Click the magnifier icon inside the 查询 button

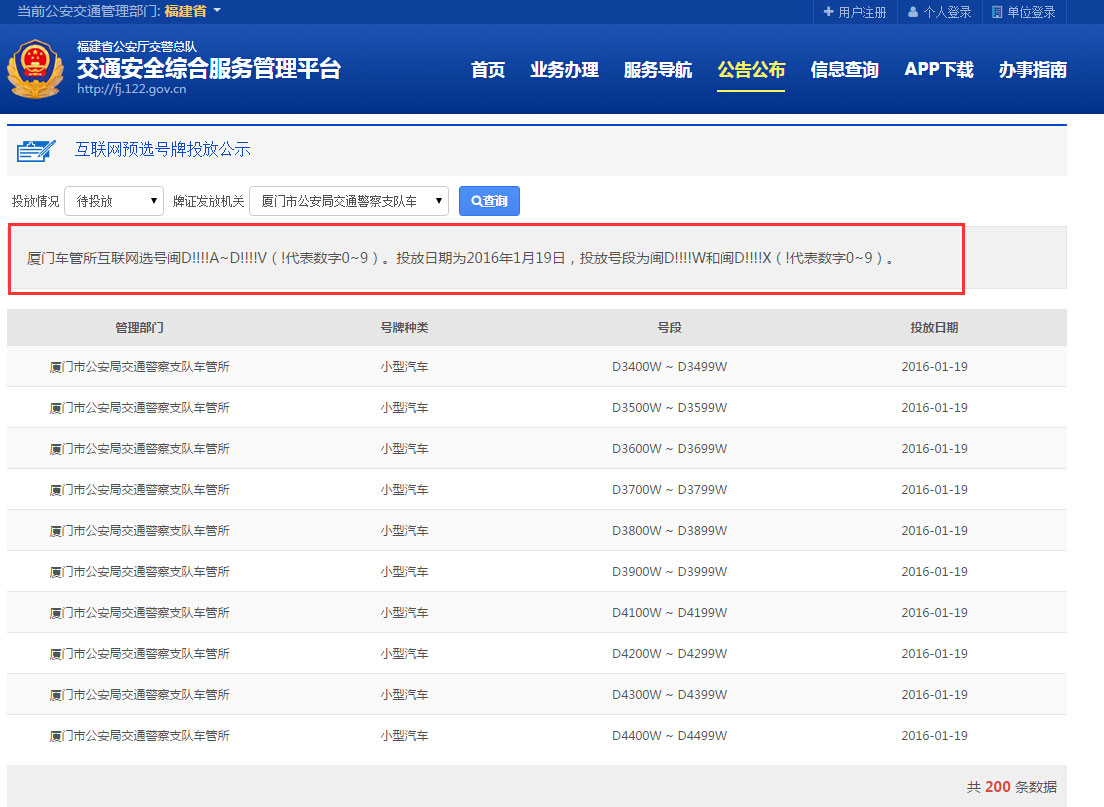475,200
